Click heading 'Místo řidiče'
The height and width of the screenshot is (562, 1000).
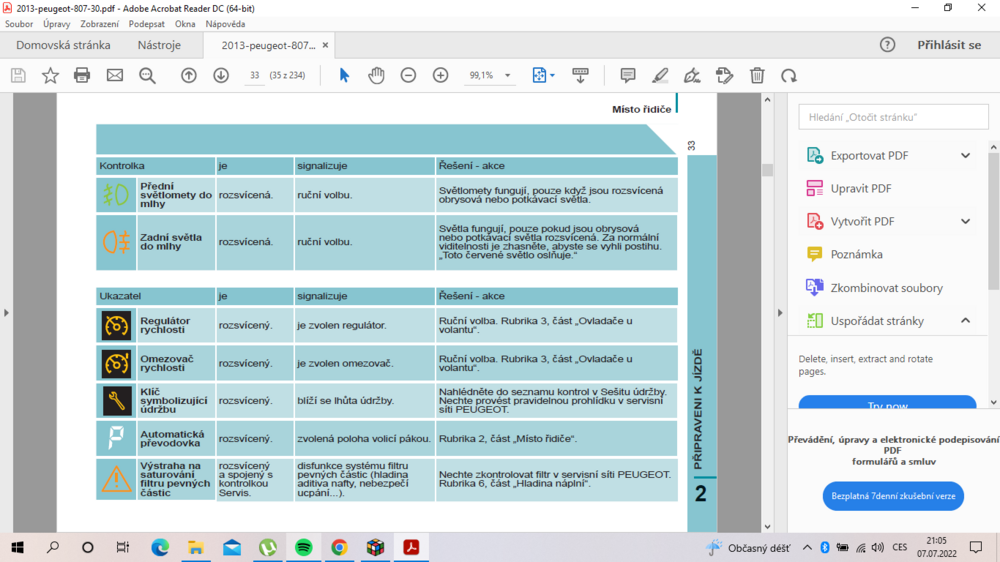[642, 109]
